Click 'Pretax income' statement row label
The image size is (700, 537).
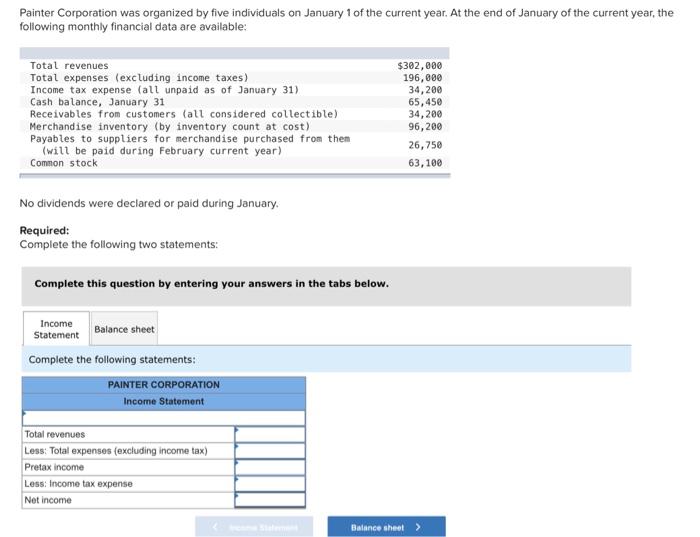coord(54,467)
